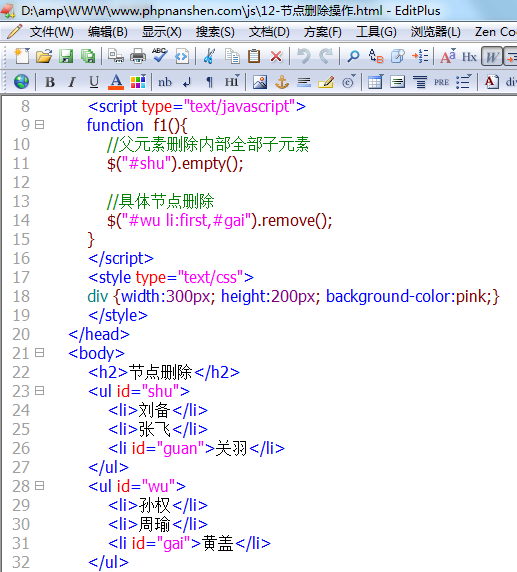
Task: Click the Print icon
Action: 138,57
